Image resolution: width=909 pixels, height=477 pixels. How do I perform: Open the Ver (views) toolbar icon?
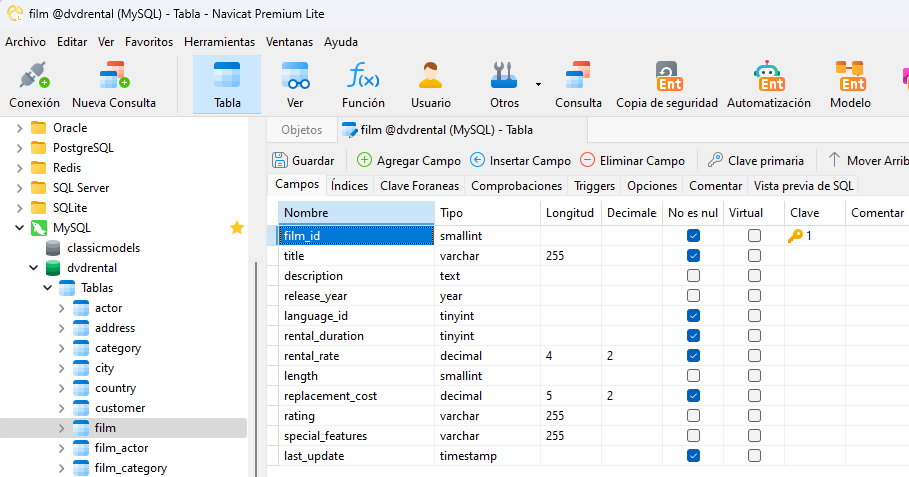(x=295, y=75)
